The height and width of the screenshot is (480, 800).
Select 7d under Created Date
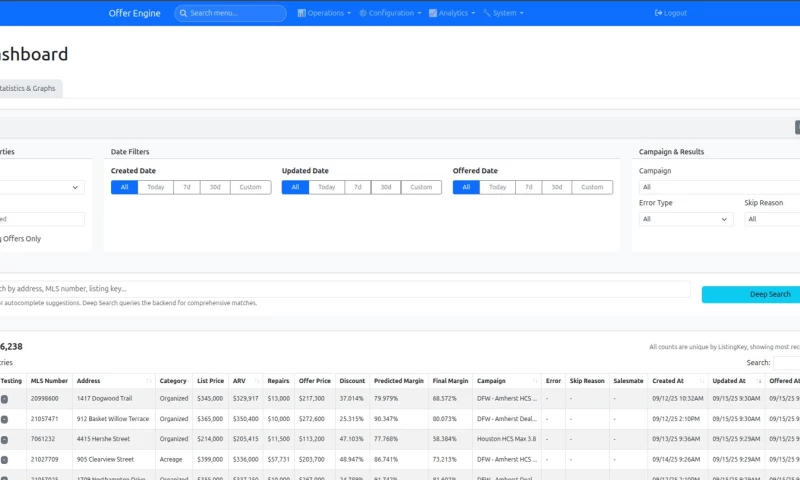pyautogui.click(x=187, y=187)
